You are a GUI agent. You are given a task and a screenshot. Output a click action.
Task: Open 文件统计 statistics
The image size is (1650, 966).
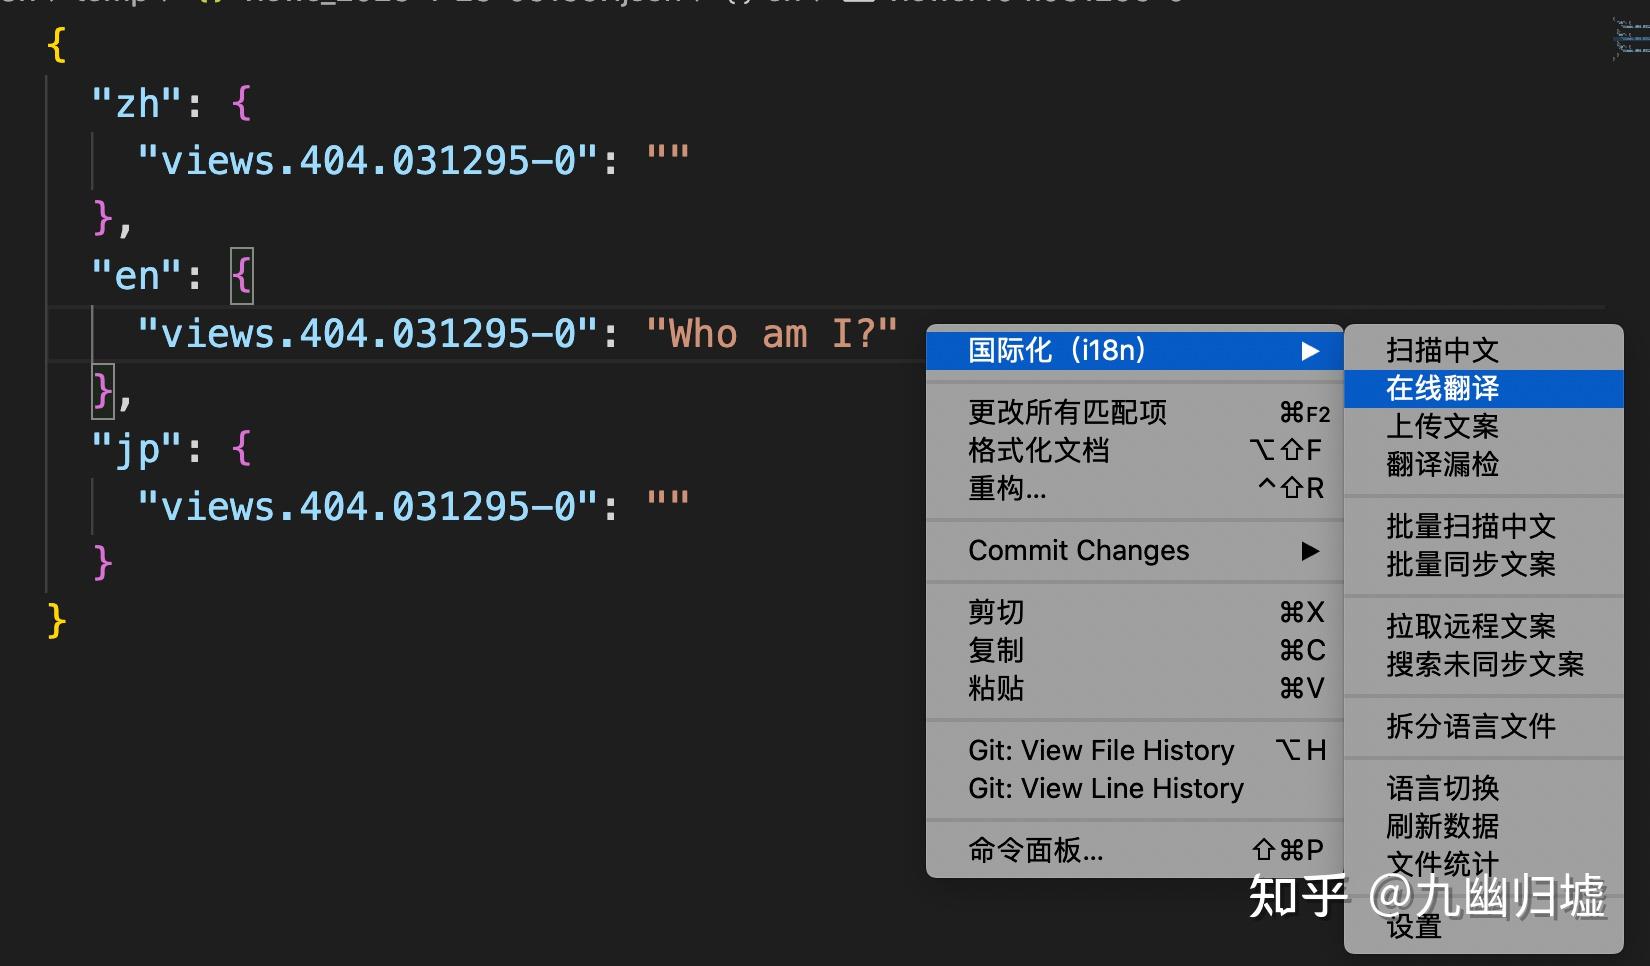click(x=1441, y=862)
